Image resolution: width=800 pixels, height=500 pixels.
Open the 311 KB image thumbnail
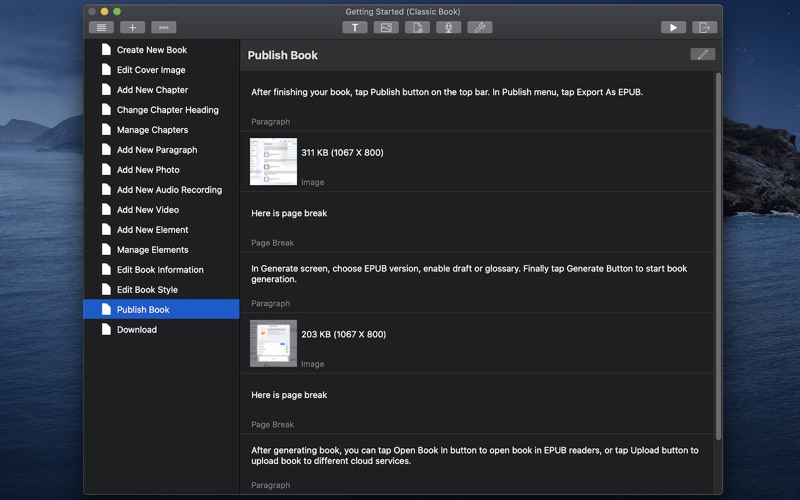point(273,162)
